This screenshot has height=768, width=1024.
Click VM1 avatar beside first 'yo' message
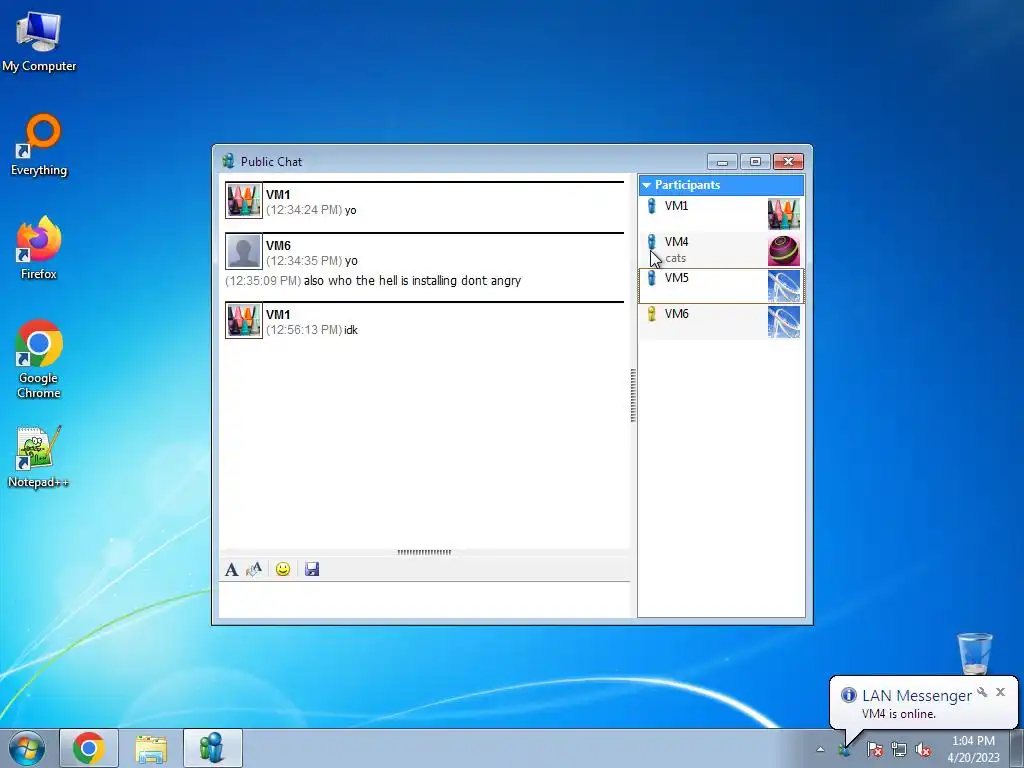click(244, 200)
